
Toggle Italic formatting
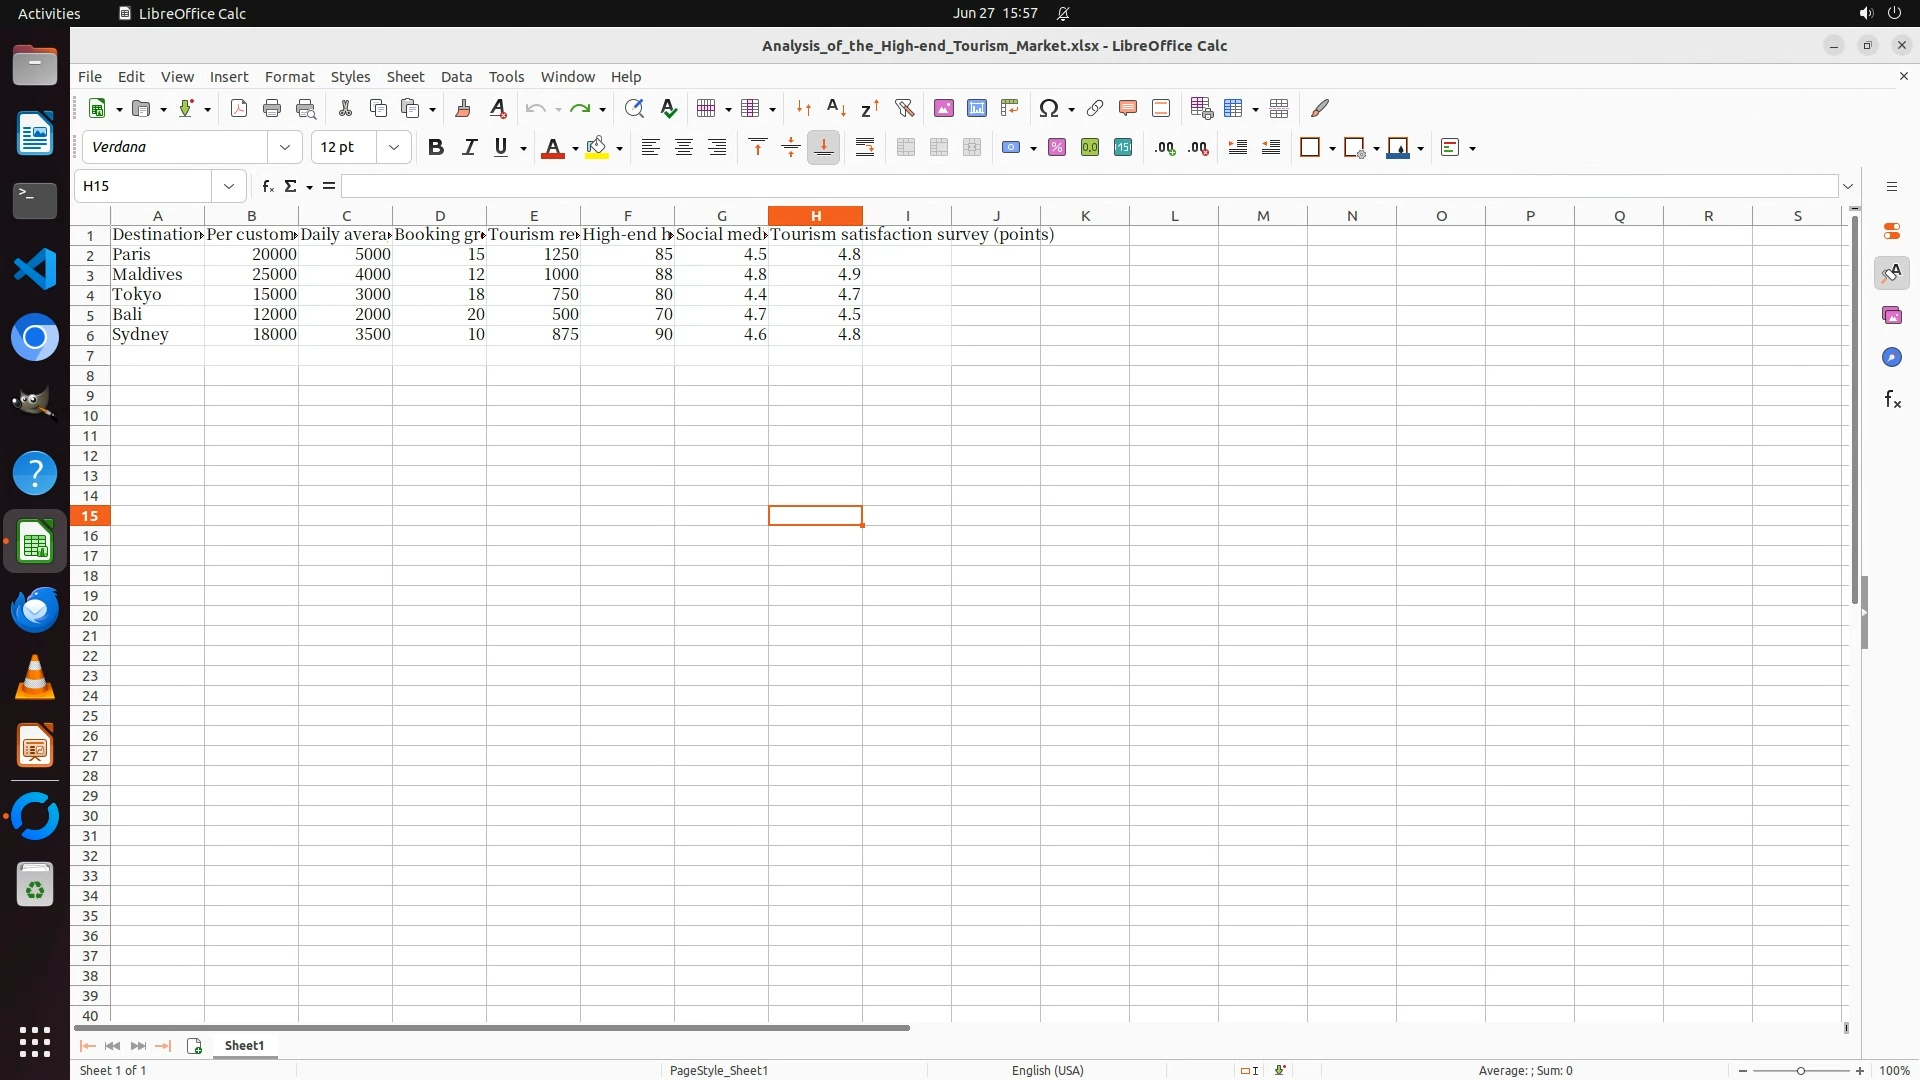(468, 148)
